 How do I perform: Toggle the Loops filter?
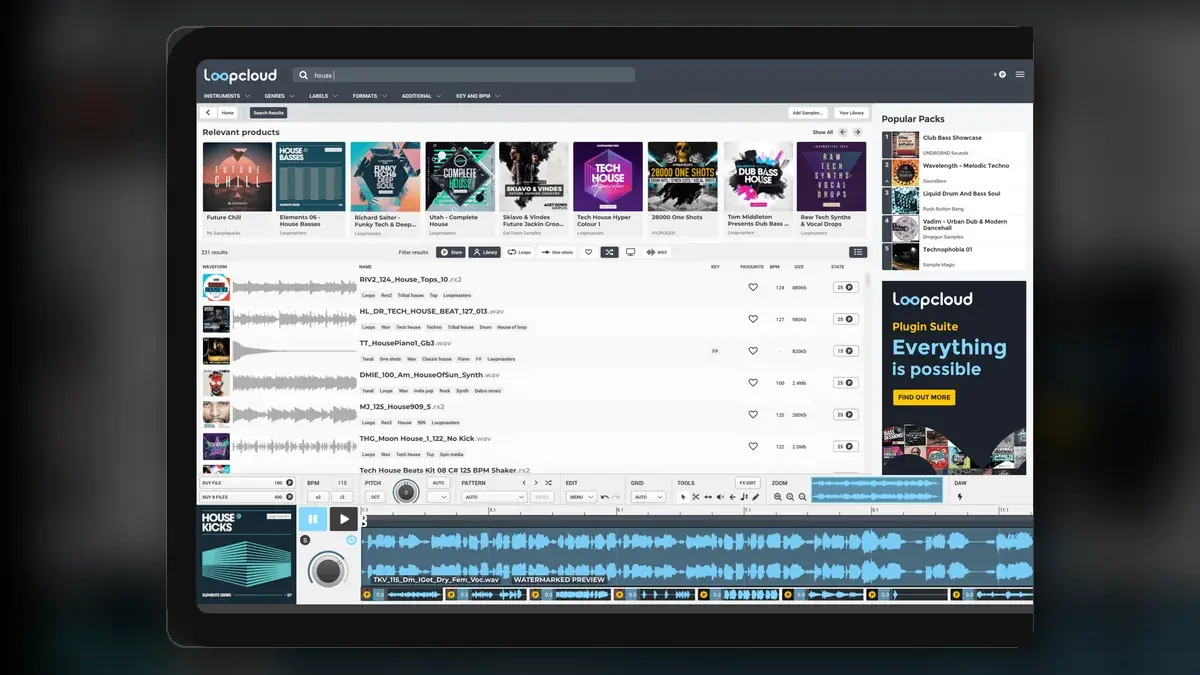coord(519,252)
